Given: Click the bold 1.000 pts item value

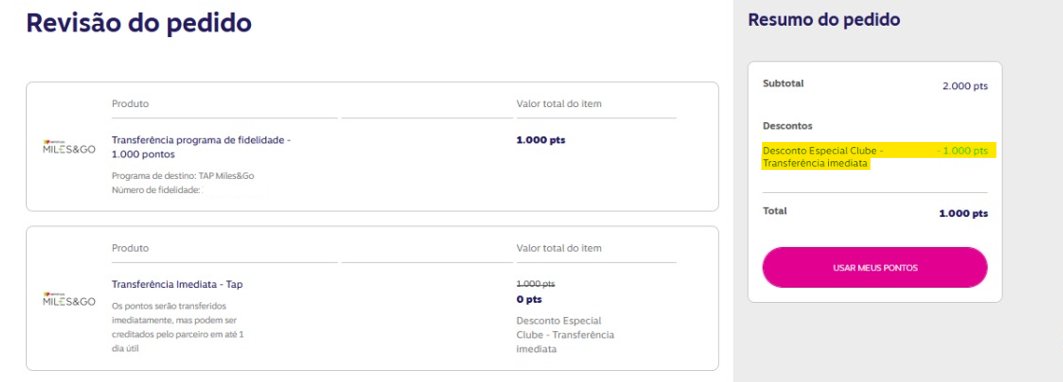Looking at the screenshot, I should [x=540, y=140].
